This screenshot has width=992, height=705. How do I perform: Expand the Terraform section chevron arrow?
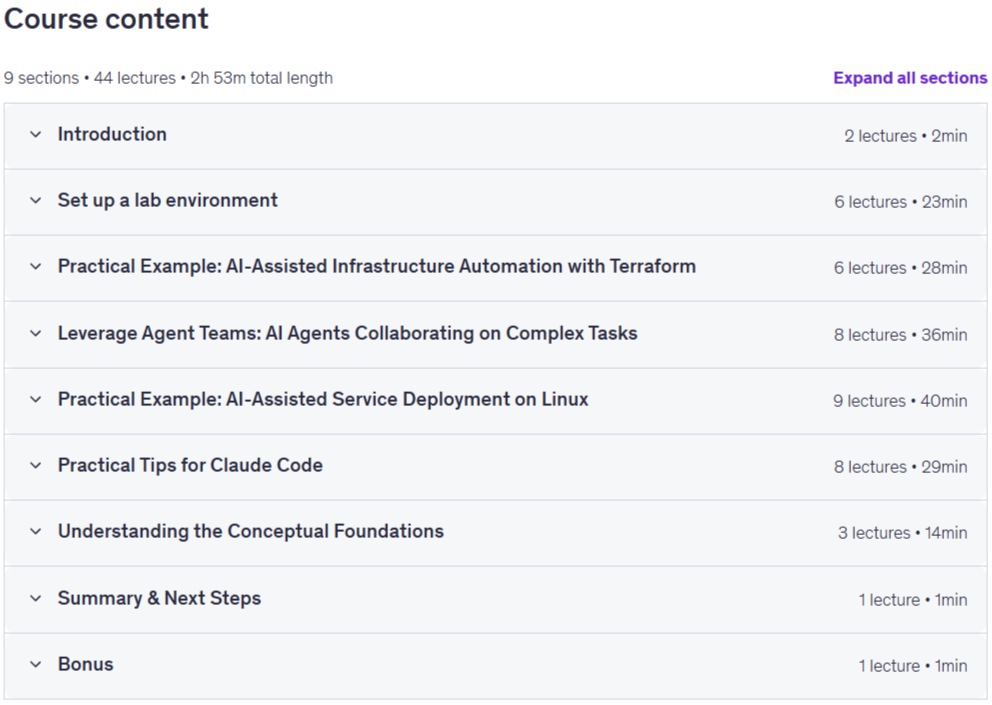(35, 266)
